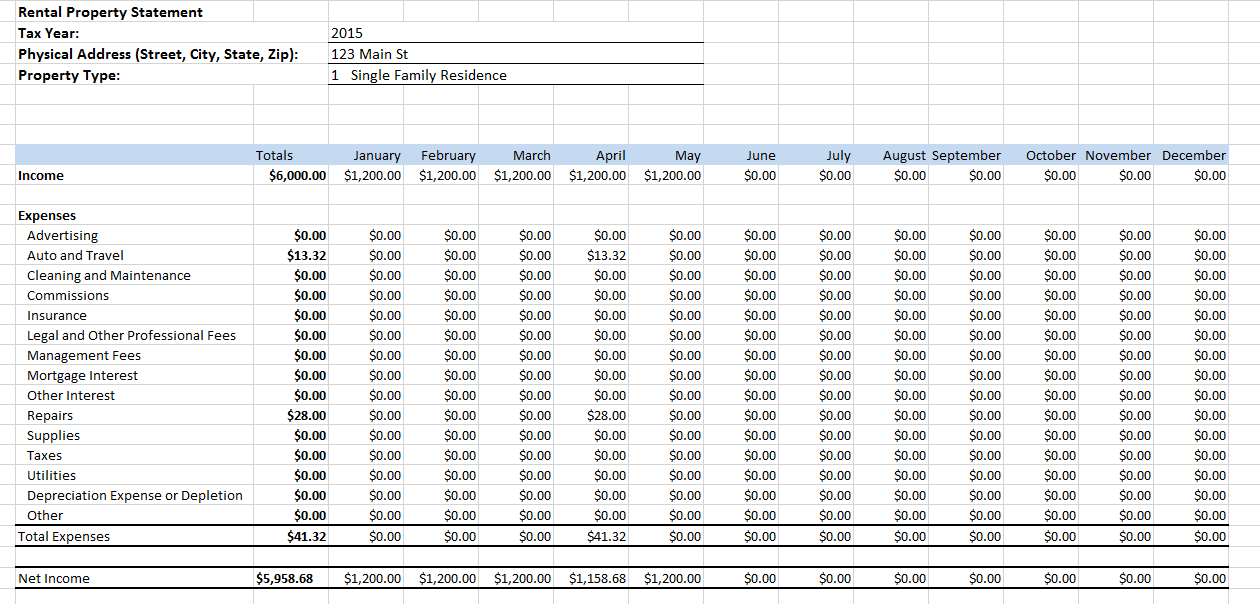Select the Expenses section heading
The width and height of the screenshot is (1260, 604).
pos(47,216)
